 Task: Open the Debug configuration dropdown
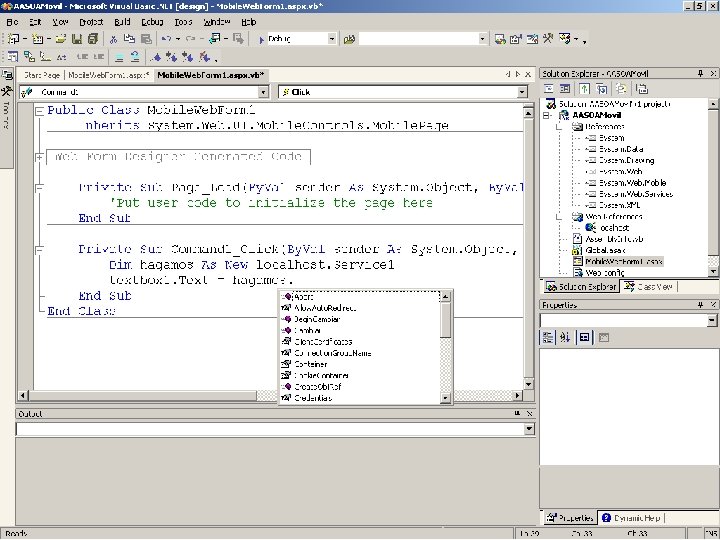(x=332, y=39)
